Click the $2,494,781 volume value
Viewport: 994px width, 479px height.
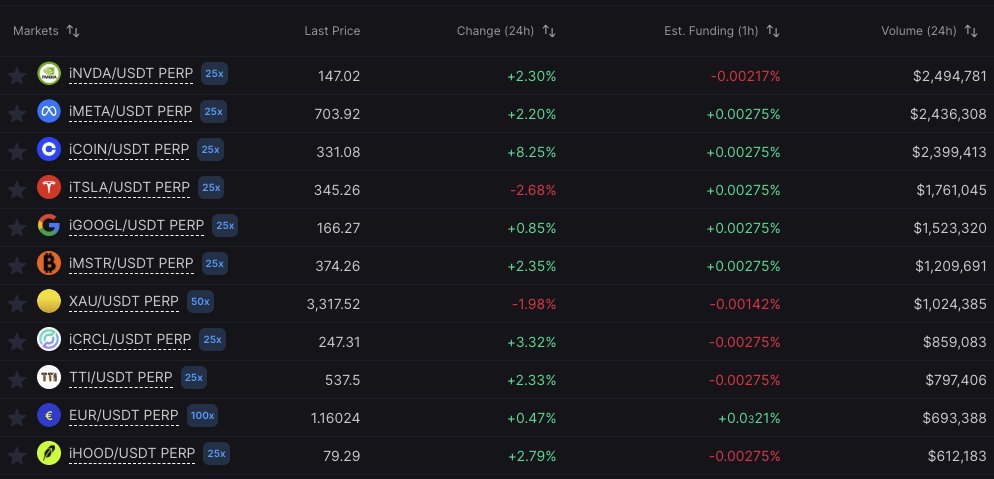(950, 76)
